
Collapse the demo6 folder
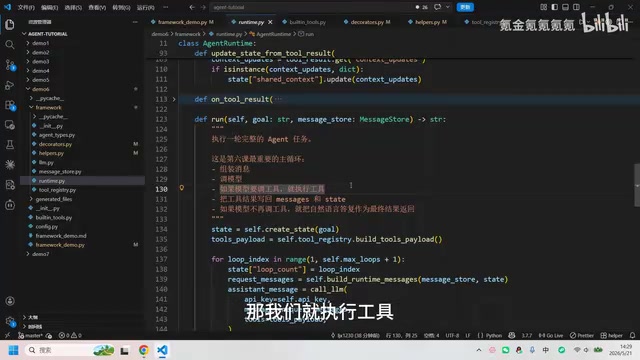pos(40,89)
